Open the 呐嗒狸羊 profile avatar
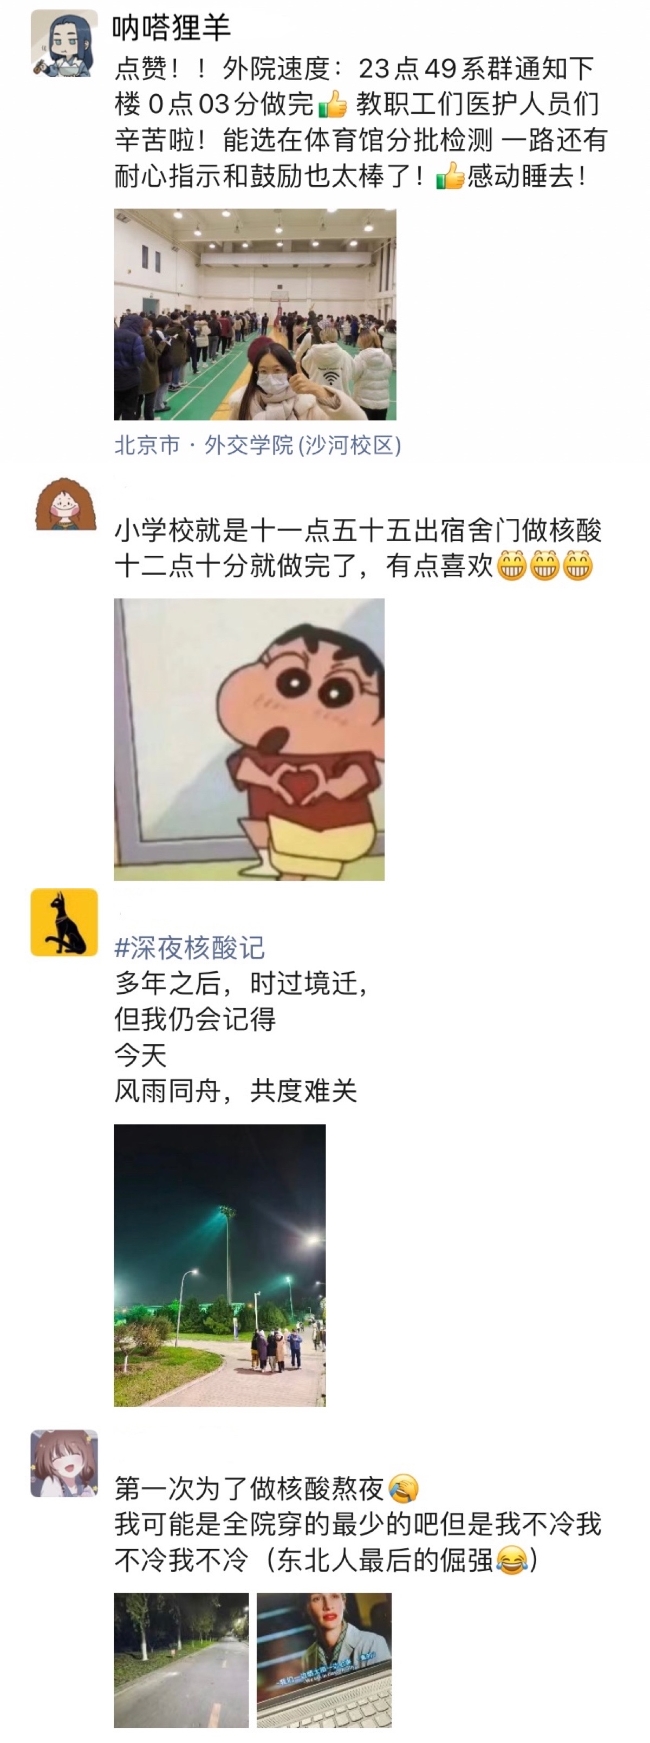The width and height of the screenshot is (650, 1743). [64, 43]
